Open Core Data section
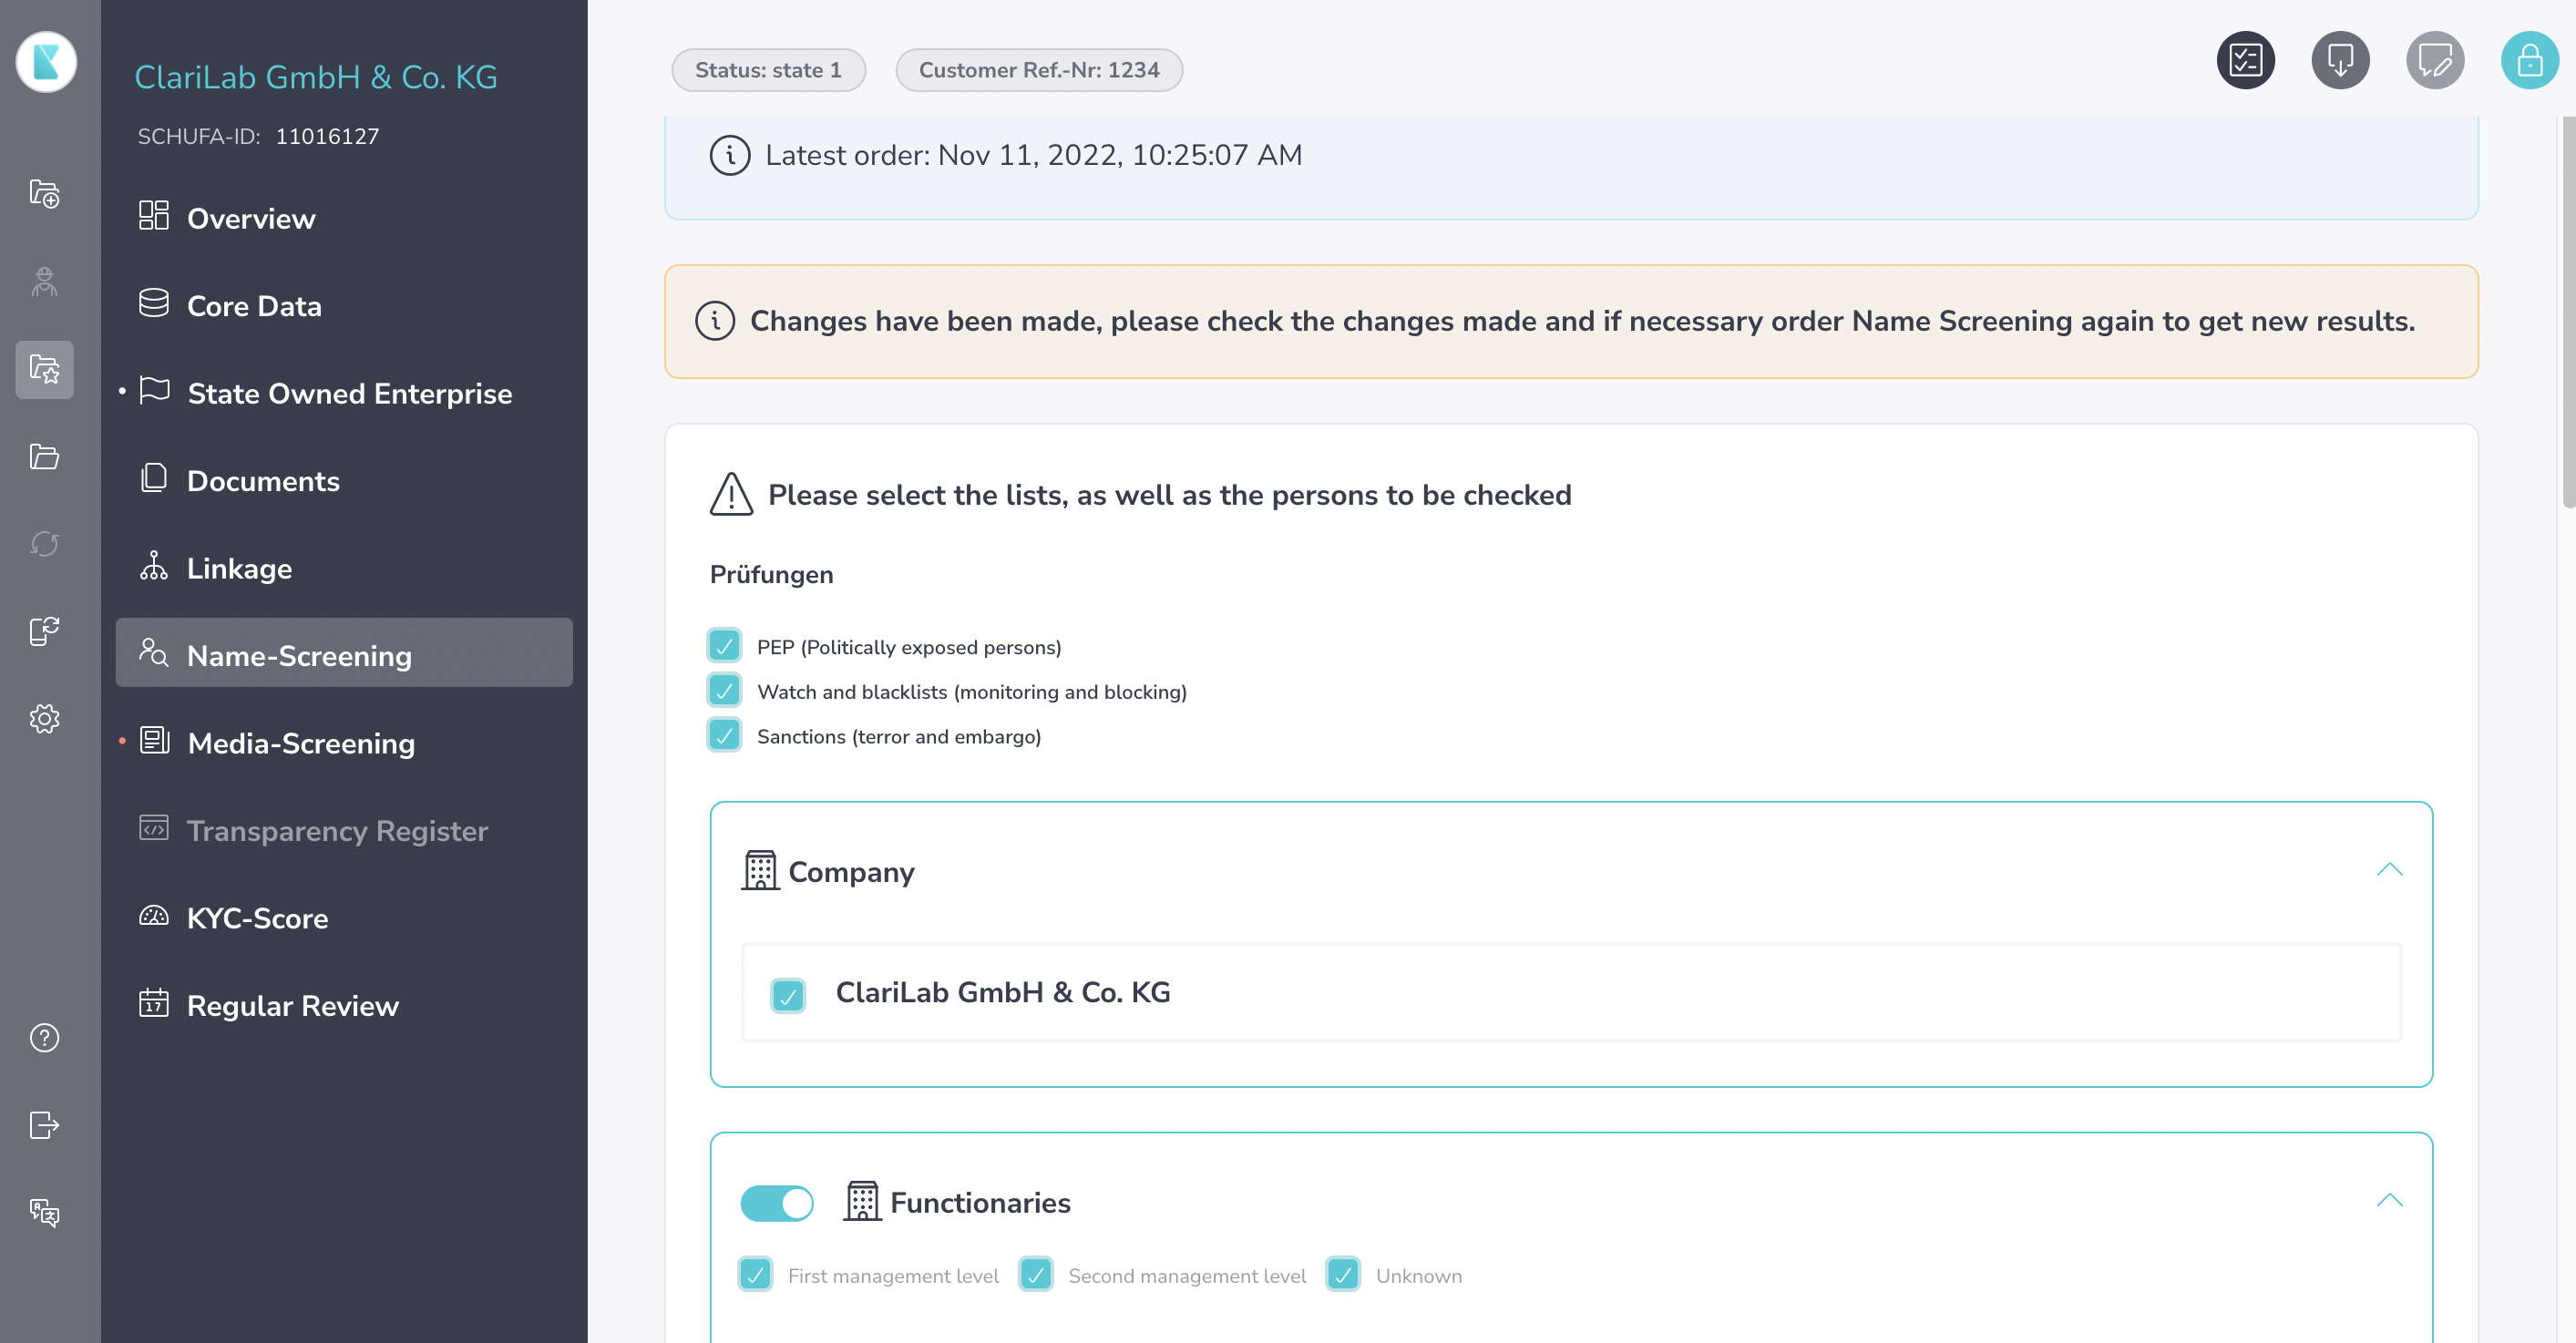 pos(344,305)
